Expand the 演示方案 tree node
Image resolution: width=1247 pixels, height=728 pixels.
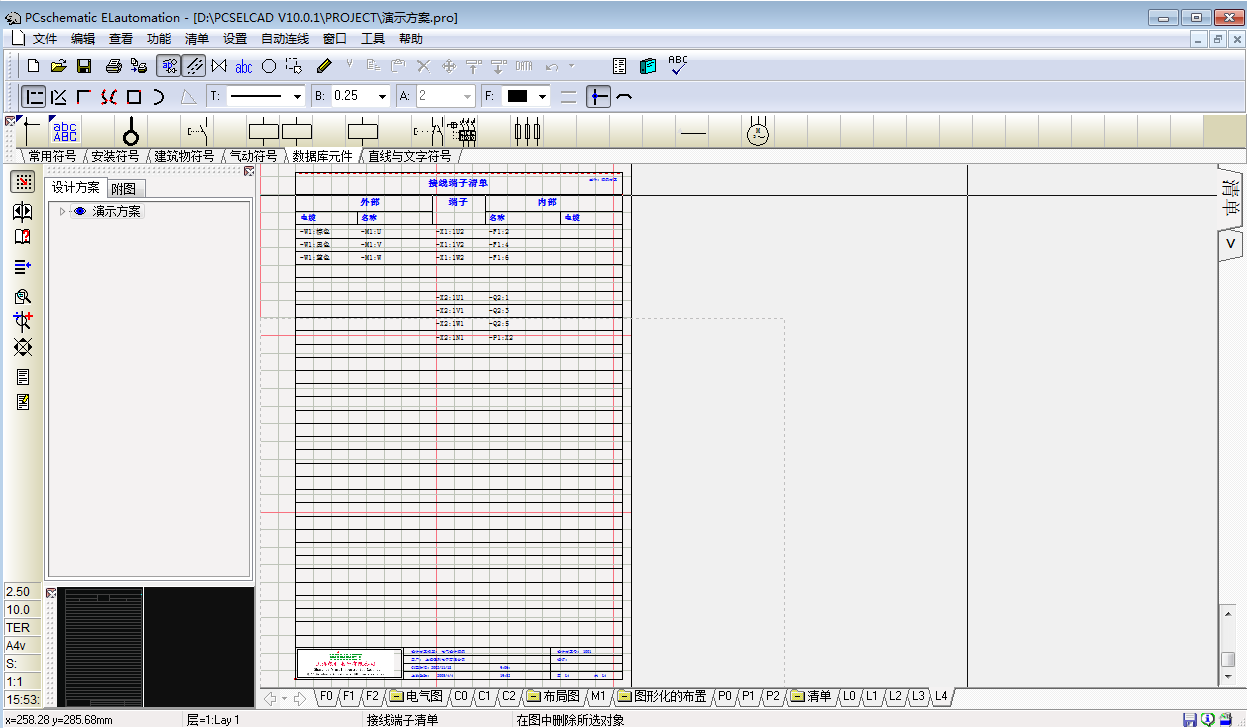coord(62,211)
